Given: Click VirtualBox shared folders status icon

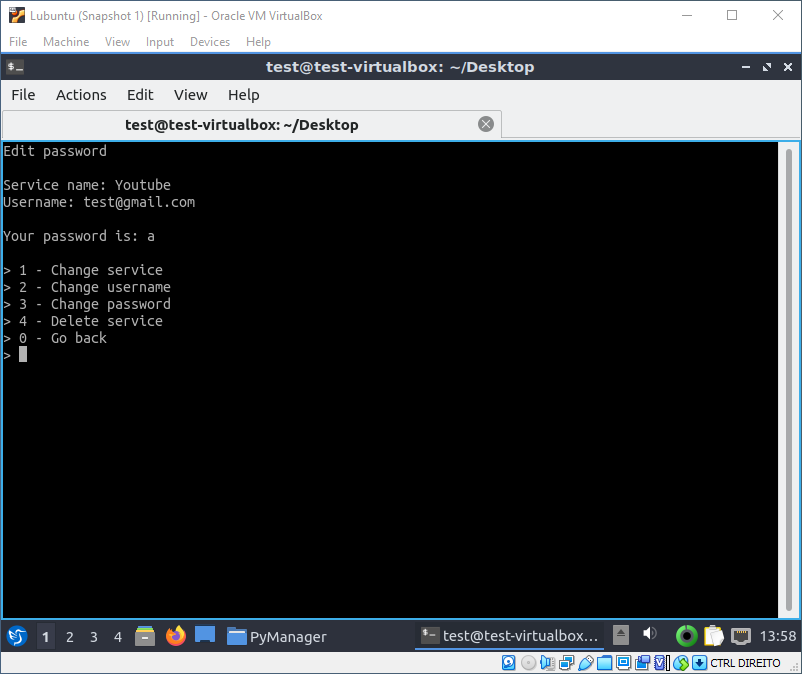Looking at the screenshot, I should pos(605,663).
